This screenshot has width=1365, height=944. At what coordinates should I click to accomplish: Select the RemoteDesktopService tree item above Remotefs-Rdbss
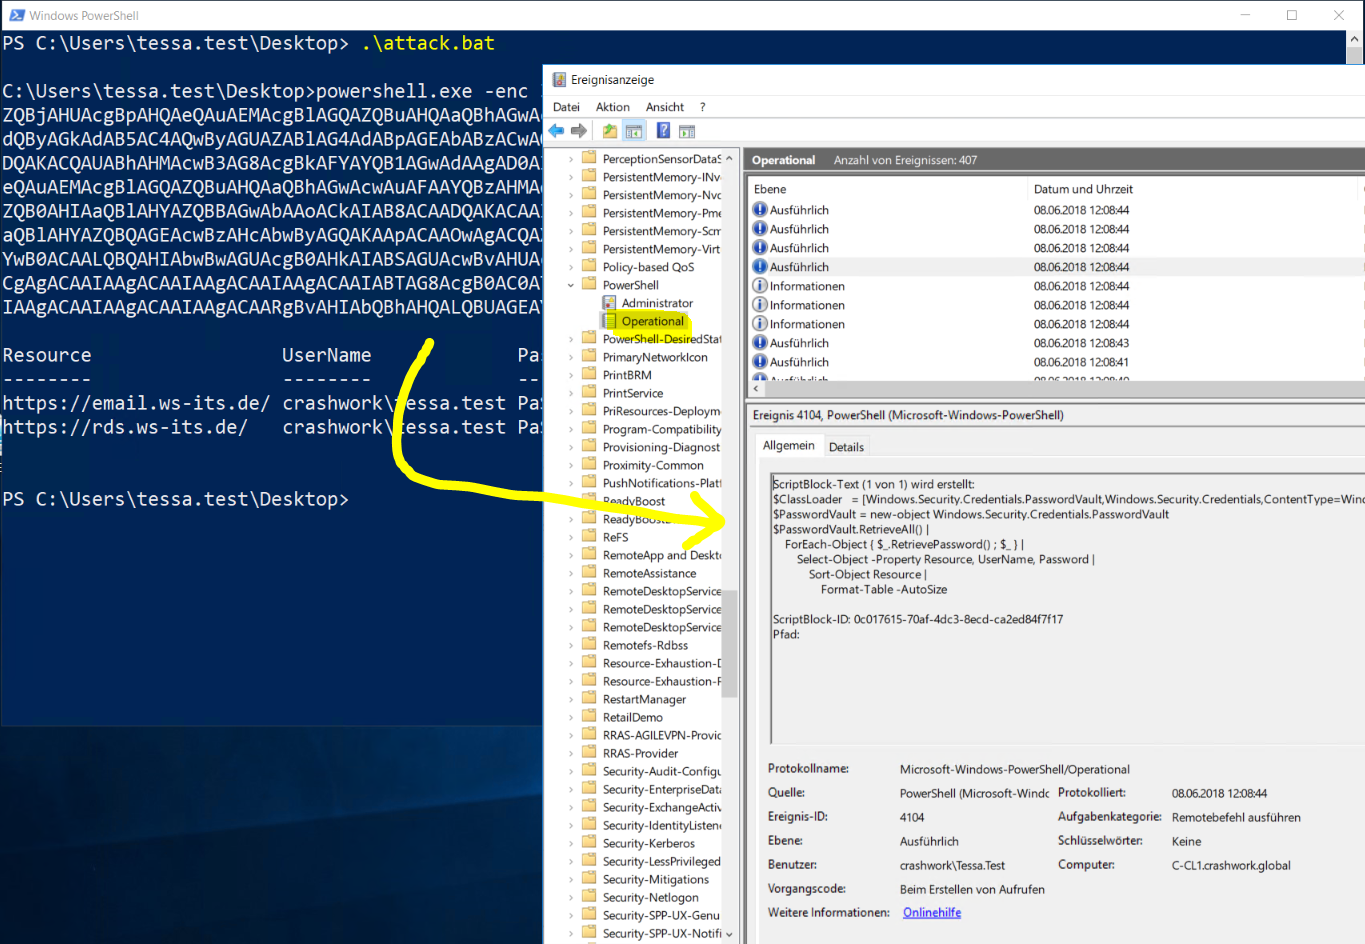point(661,627)
